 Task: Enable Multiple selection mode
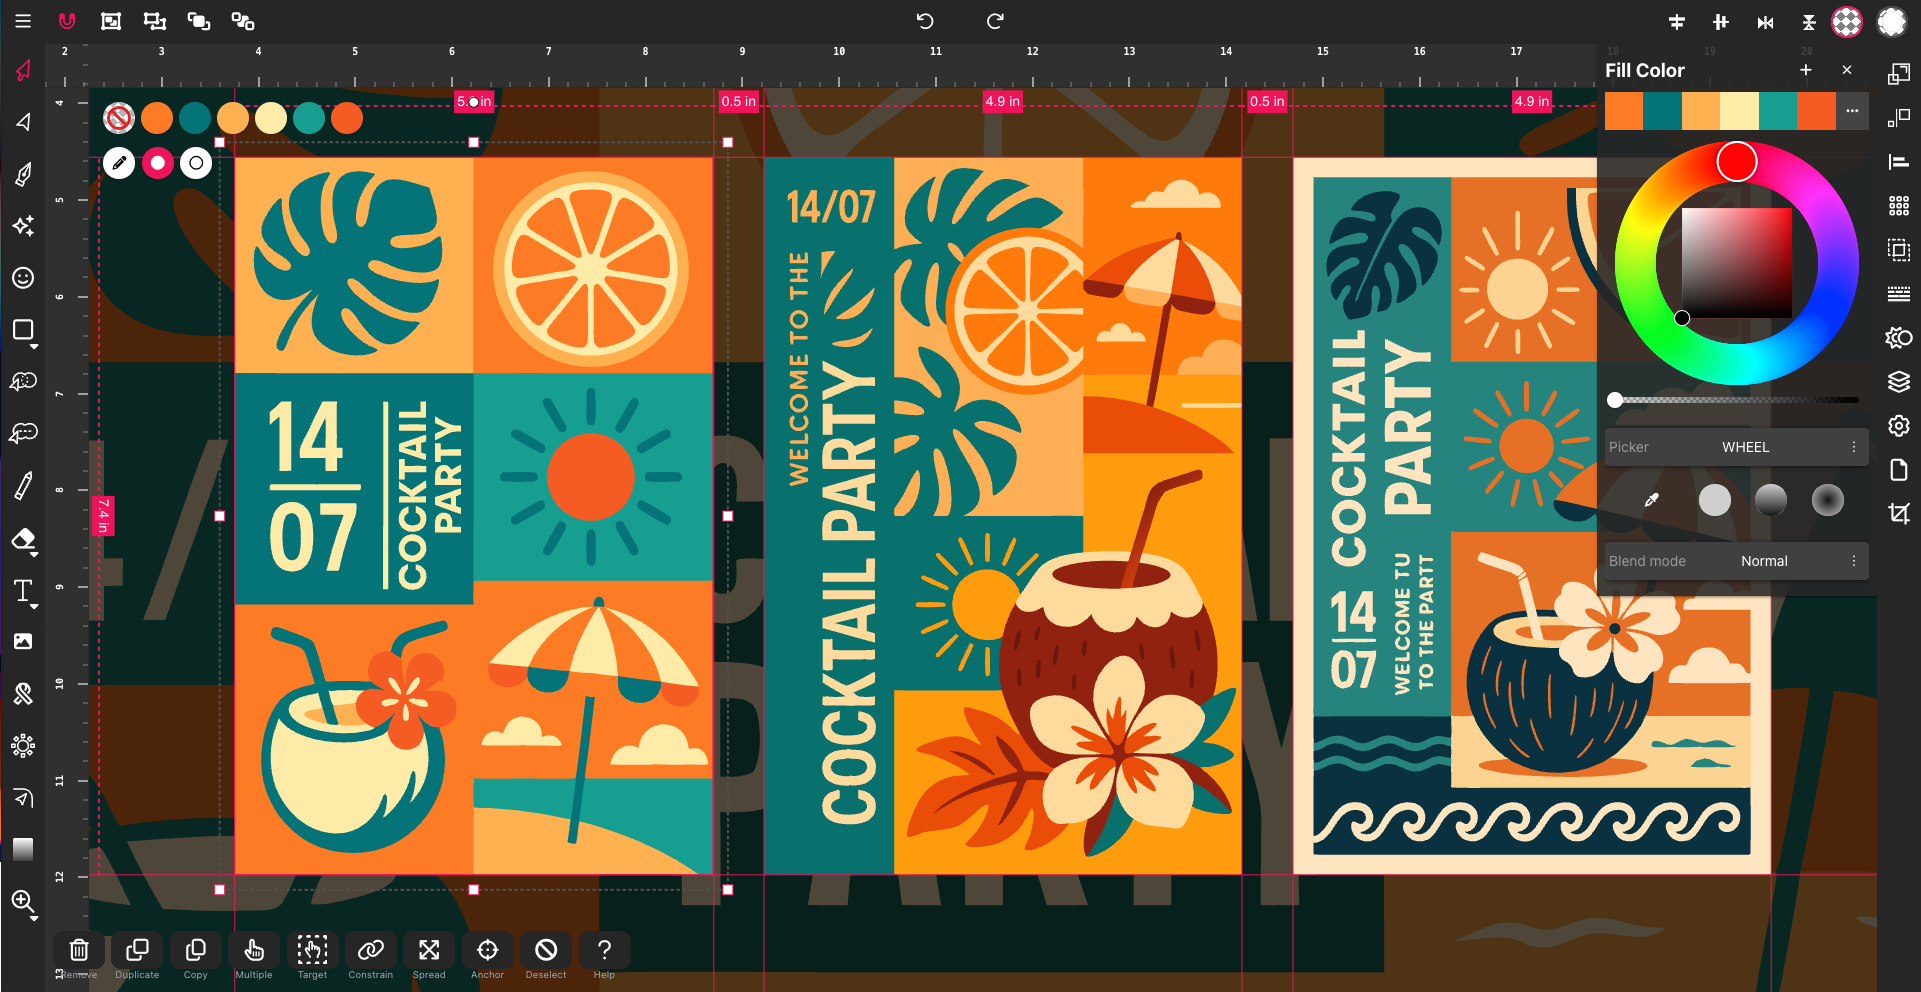254,950
